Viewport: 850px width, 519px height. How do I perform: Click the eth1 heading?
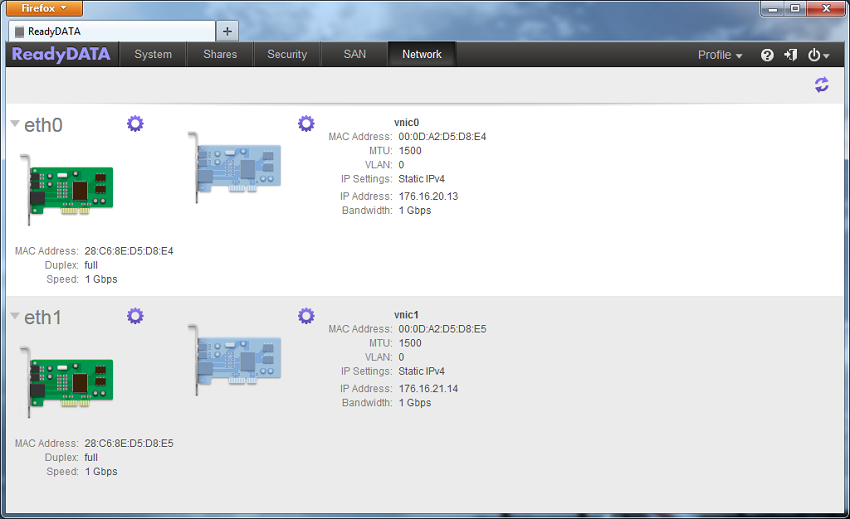click(43, 318)
